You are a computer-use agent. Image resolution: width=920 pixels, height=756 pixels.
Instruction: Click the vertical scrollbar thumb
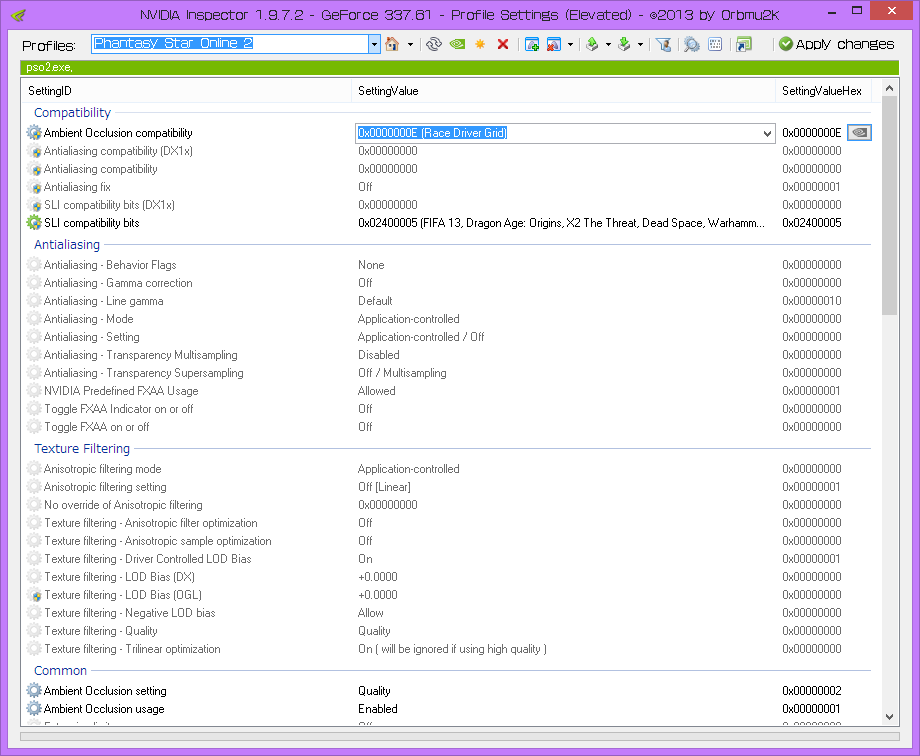[889, 205]
